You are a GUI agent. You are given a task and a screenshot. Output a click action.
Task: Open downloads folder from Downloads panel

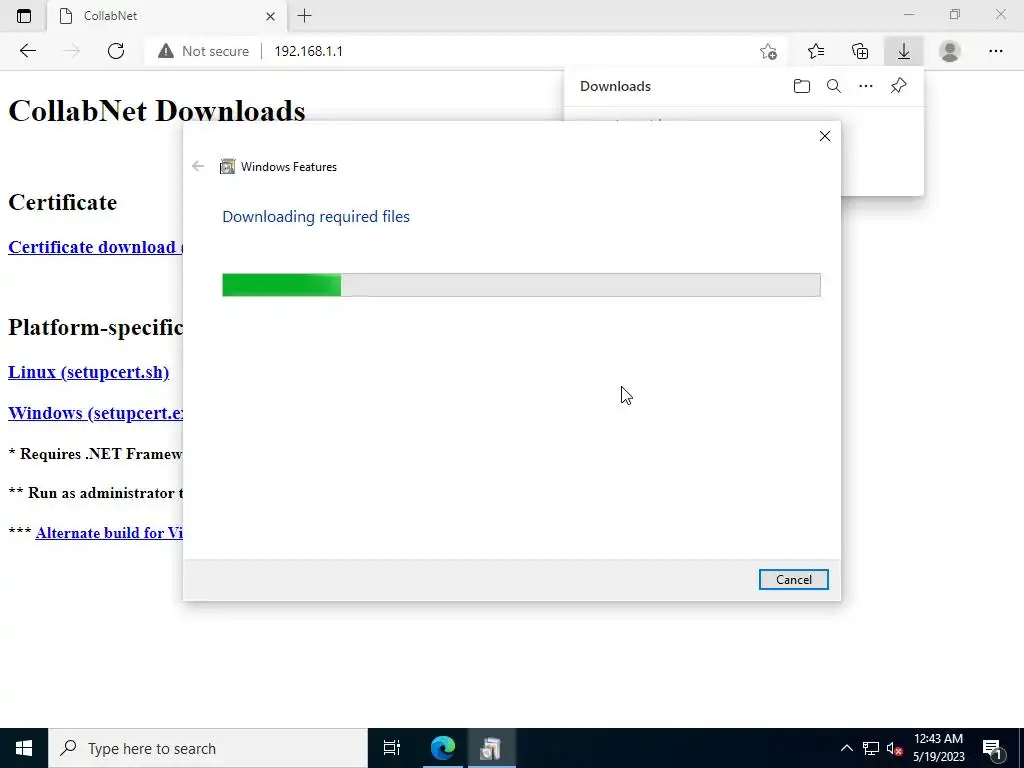click(x=801, y=86)
